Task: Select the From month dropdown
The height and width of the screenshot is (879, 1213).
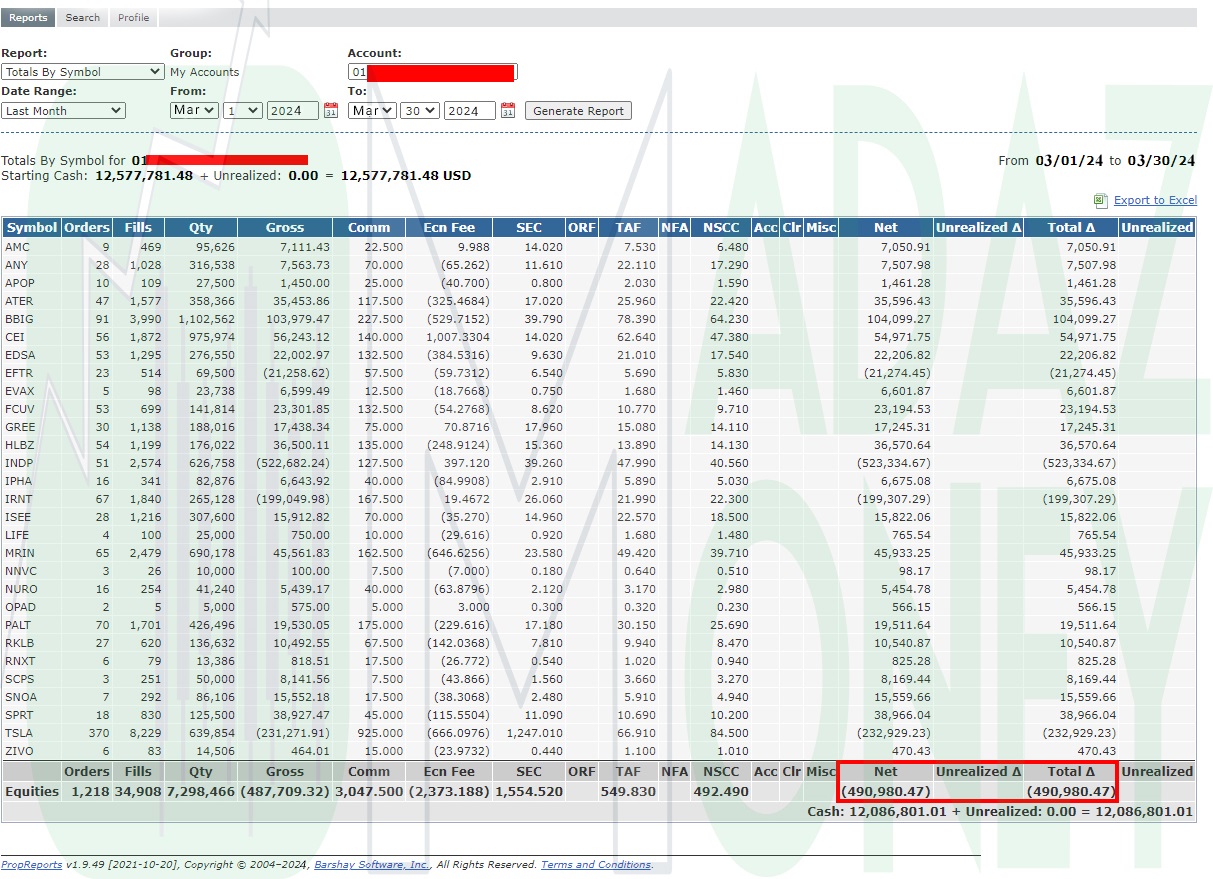Action: (x=194, y=111)
